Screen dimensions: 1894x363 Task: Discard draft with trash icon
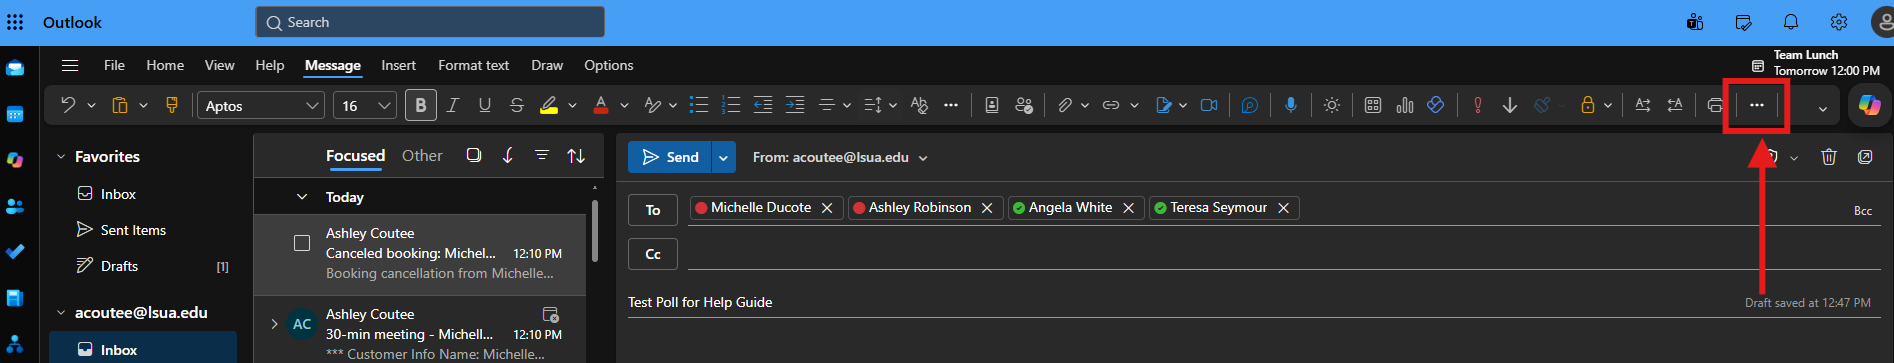click(1829, 157)
